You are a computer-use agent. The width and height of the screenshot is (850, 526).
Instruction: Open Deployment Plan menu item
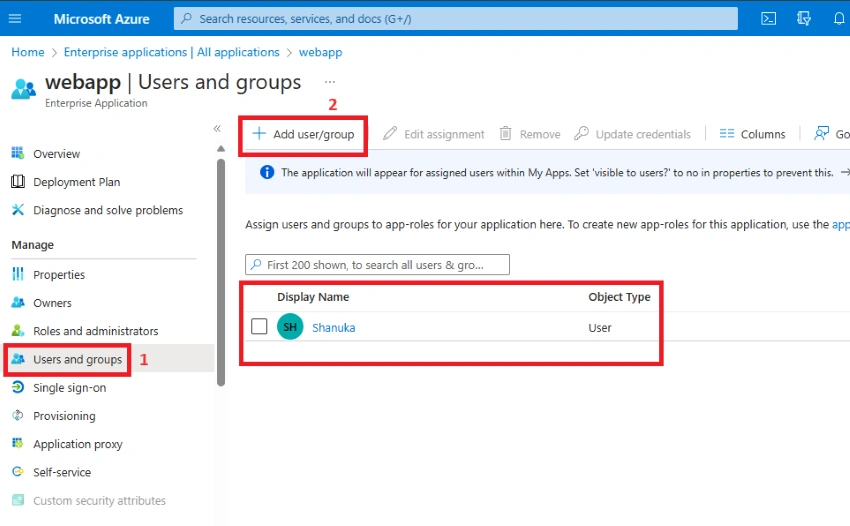pos(76,182)
